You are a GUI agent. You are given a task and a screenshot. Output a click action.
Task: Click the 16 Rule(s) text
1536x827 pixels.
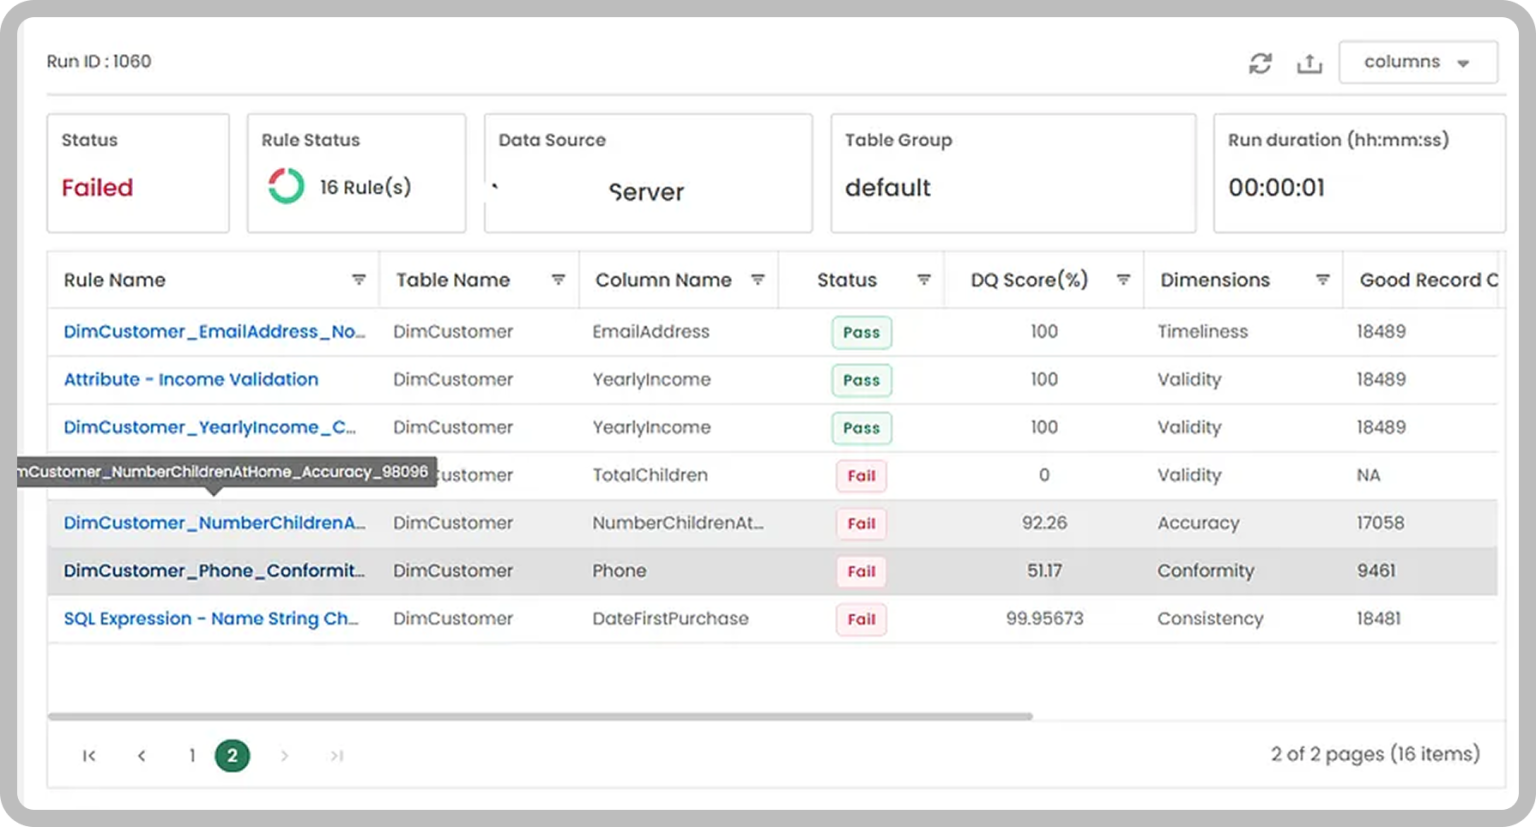click(x=365, y=187)
